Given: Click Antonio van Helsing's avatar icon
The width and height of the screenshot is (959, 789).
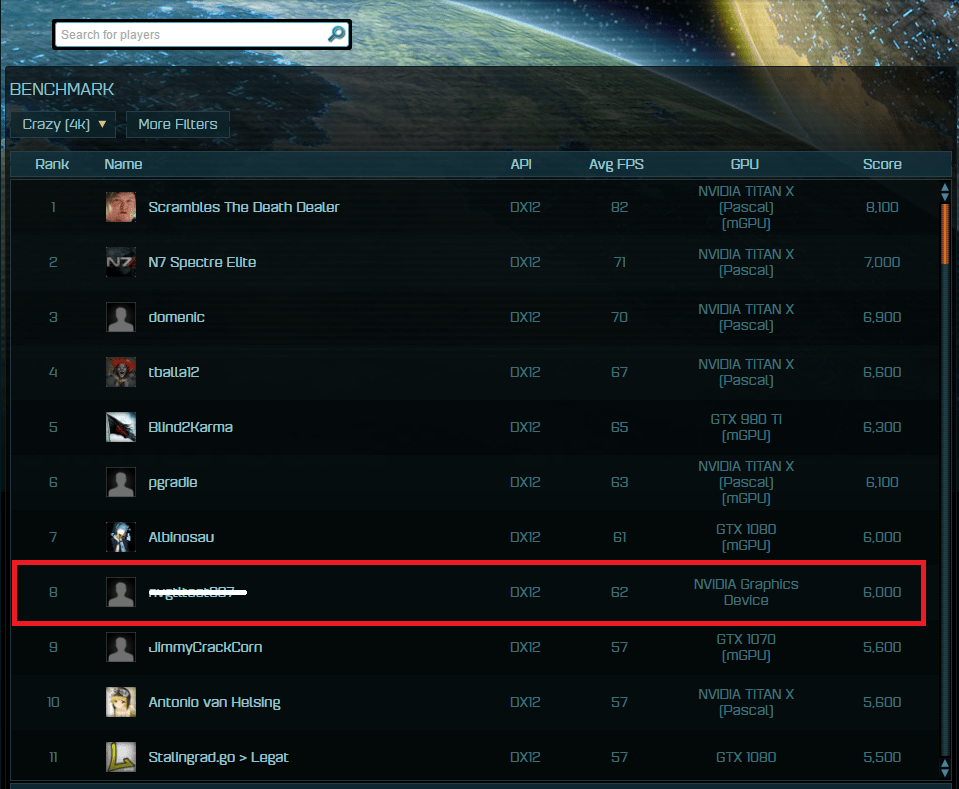Looking at the screenshot, I should tap(120, 702).
